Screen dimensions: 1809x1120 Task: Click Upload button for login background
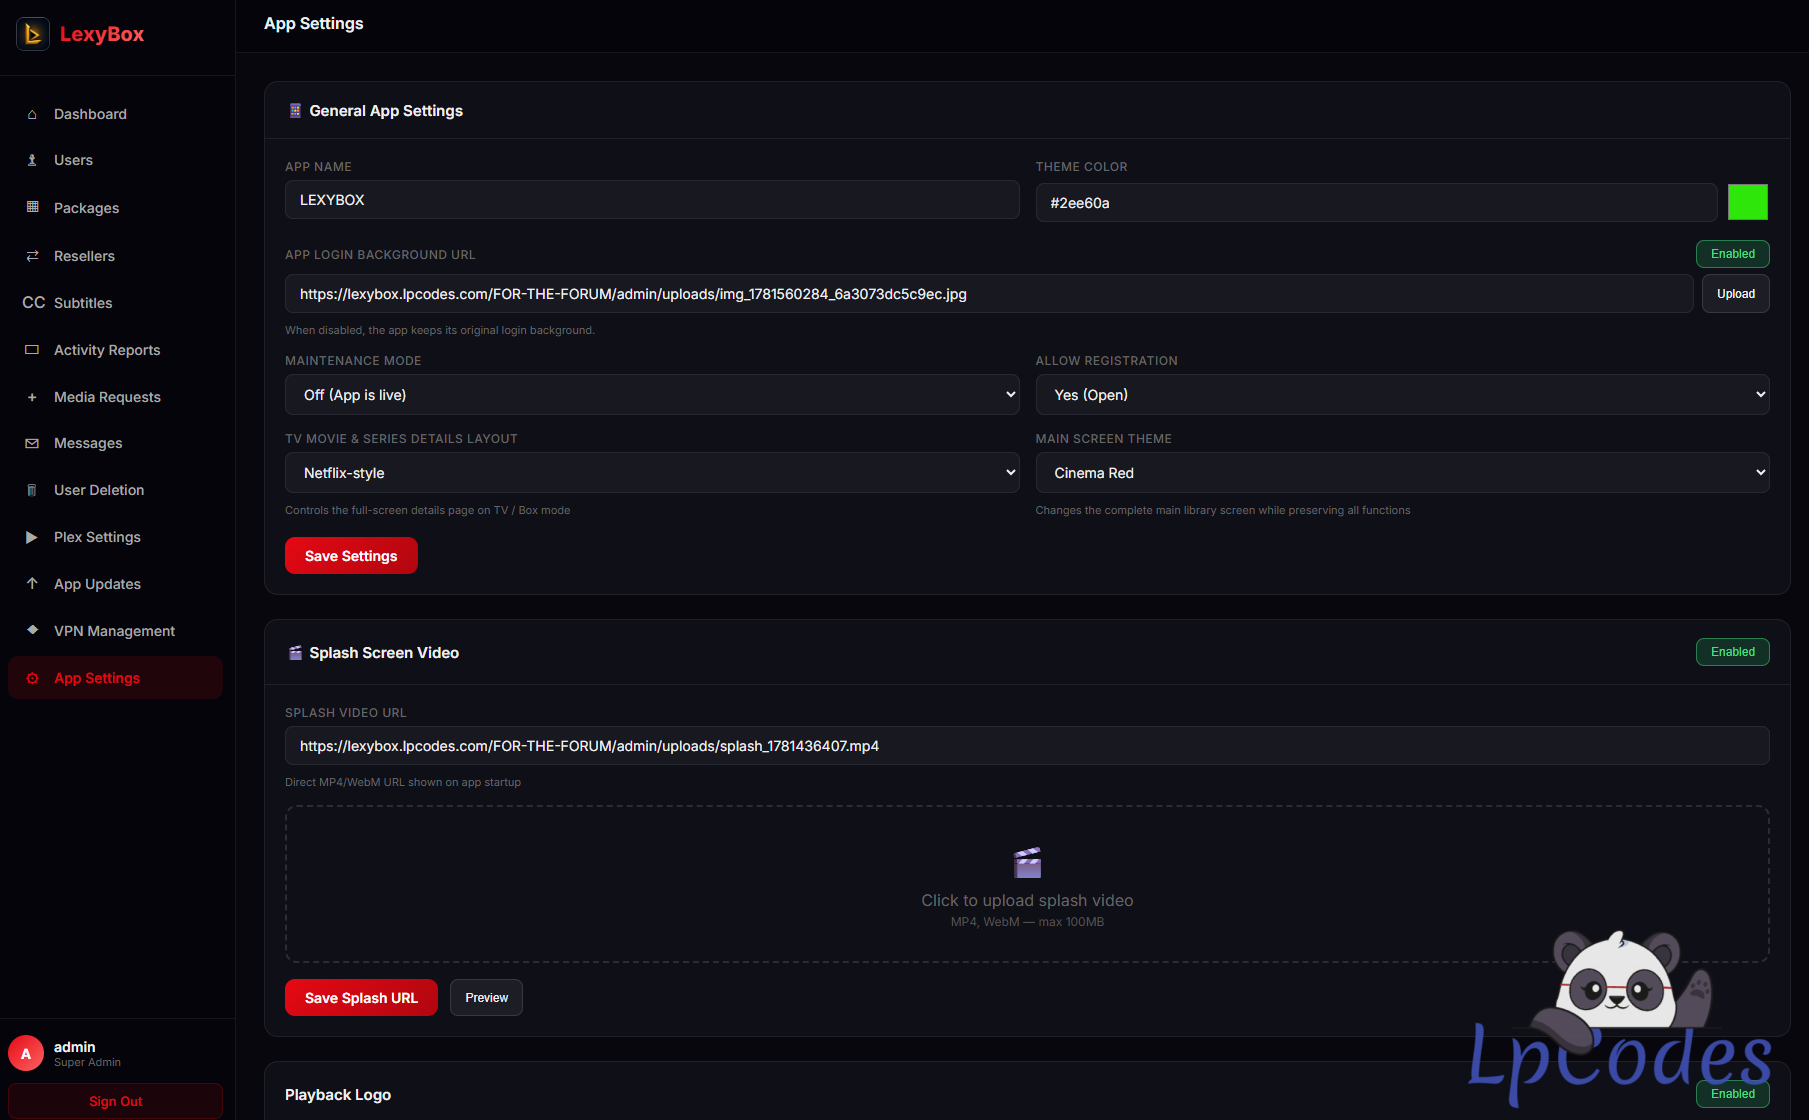(x=1735, y=294)
